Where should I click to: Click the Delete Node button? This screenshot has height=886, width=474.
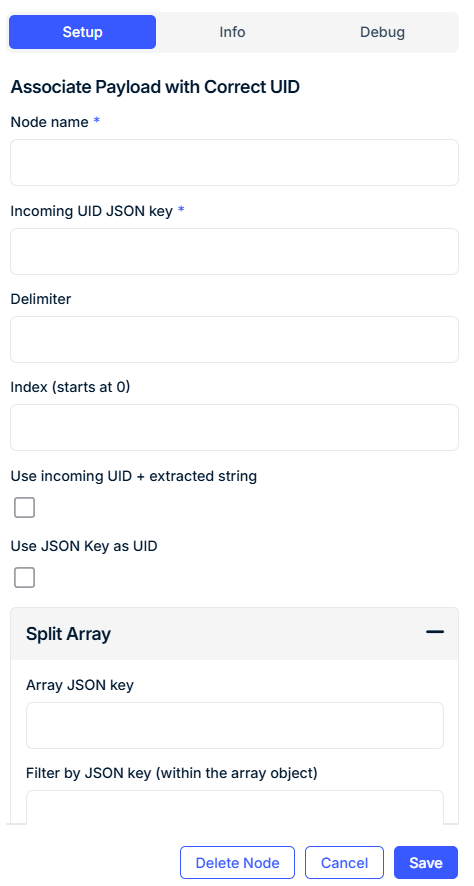237,863
